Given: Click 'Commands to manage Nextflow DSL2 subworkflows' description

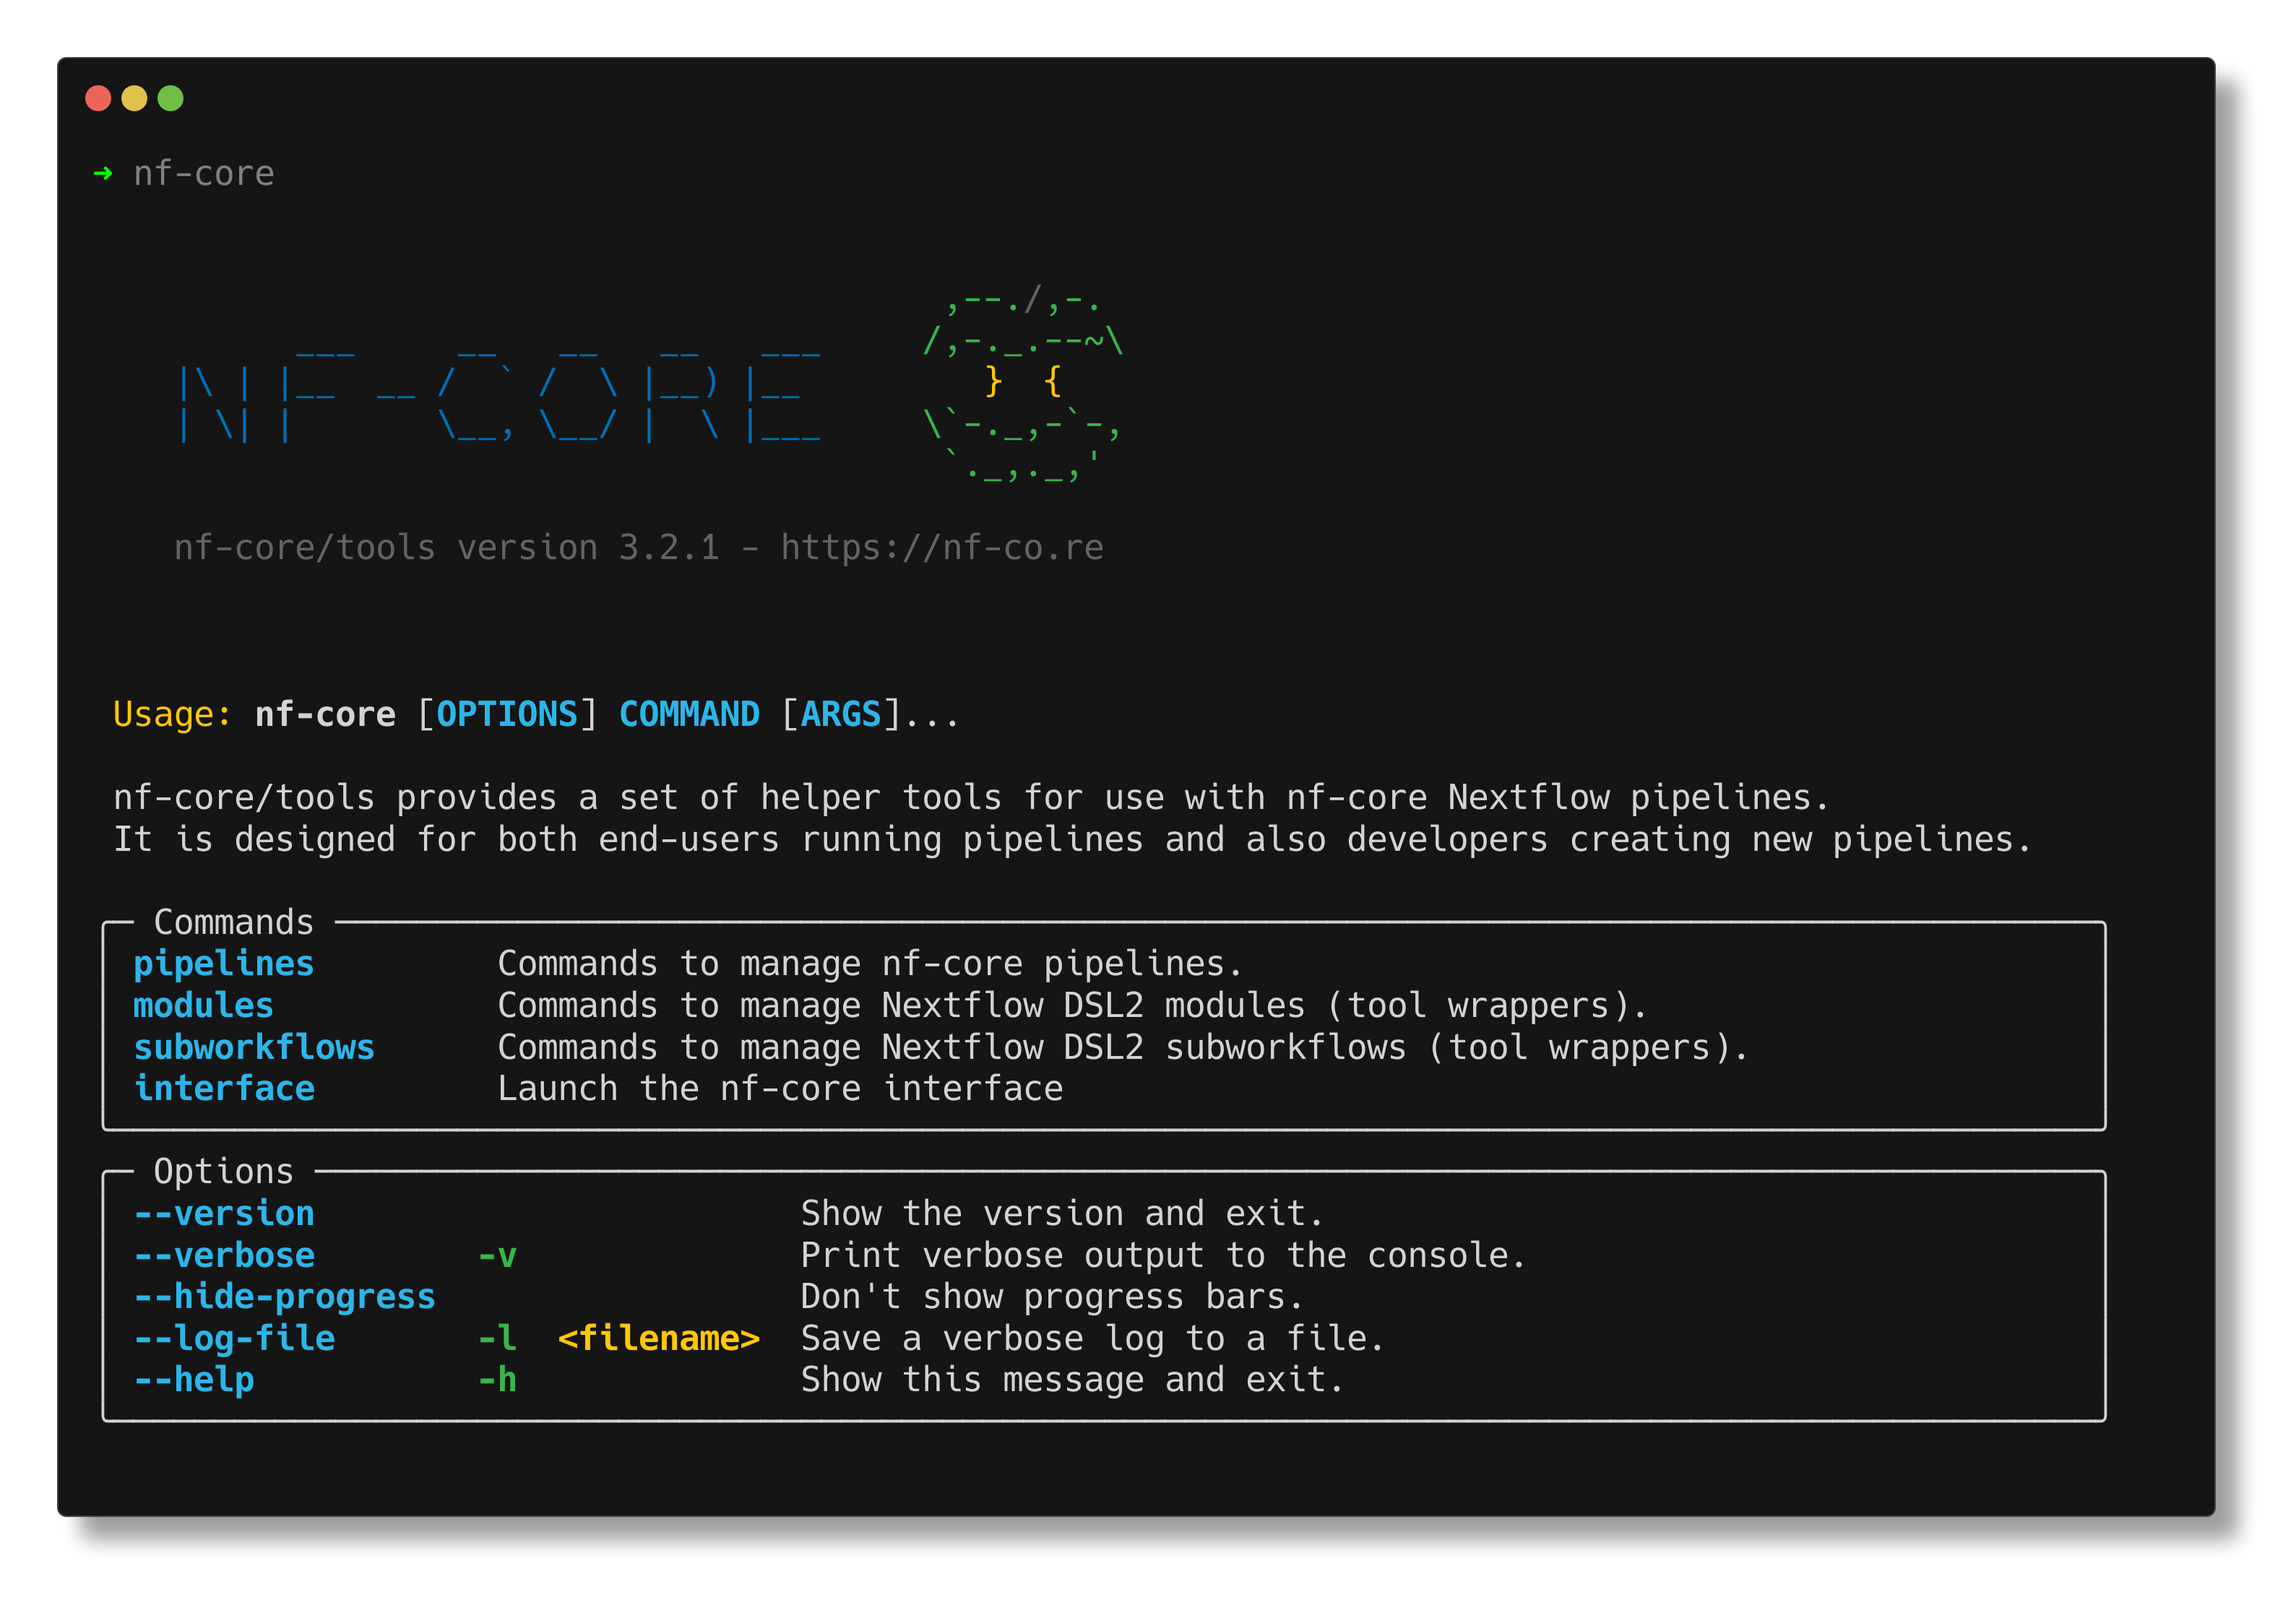Looking at the screenshot, I should (x=1123, y=1048).
